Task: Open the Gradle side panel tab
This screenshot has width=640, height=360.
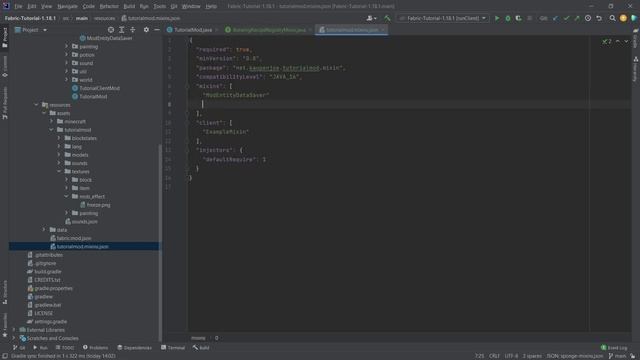Action: [636, 38]
